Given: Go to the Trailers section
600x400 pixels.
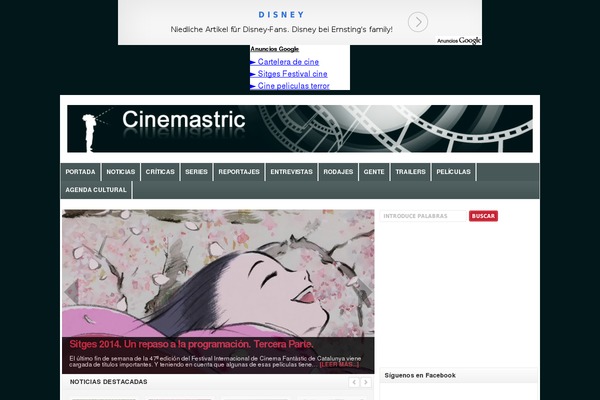Looking at the screenshot, I should [411, 172].
